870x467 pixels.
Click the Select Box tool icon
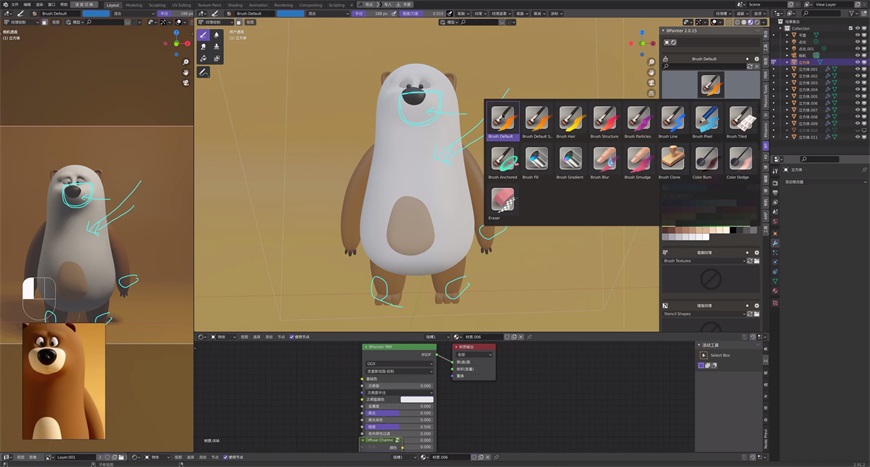pos(704,355)
